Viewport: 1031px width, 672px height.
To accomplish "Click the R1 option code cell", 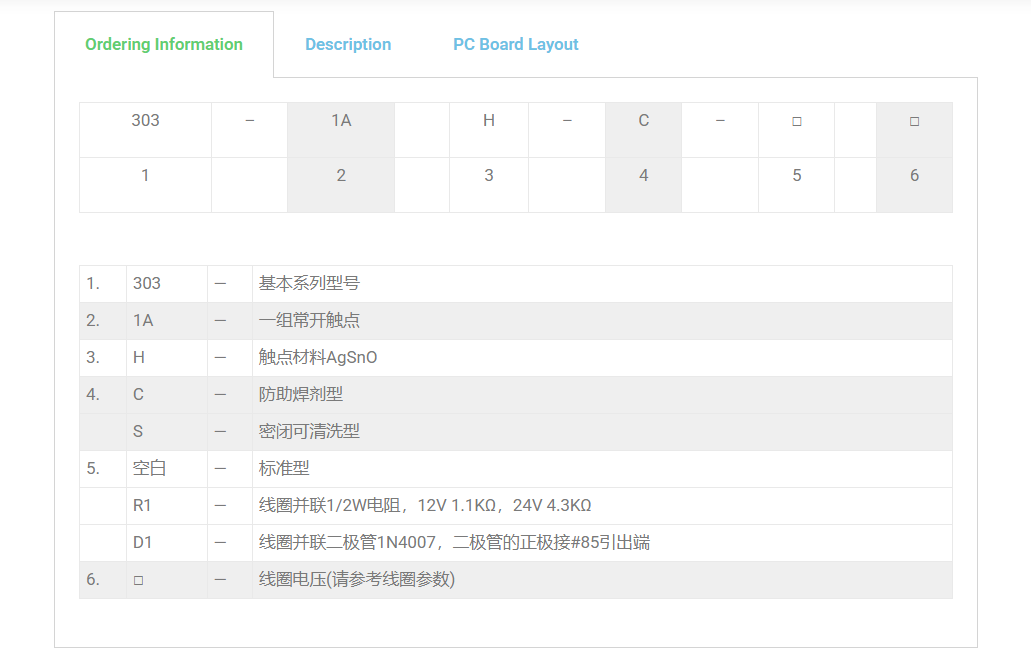I will (143, 505).
